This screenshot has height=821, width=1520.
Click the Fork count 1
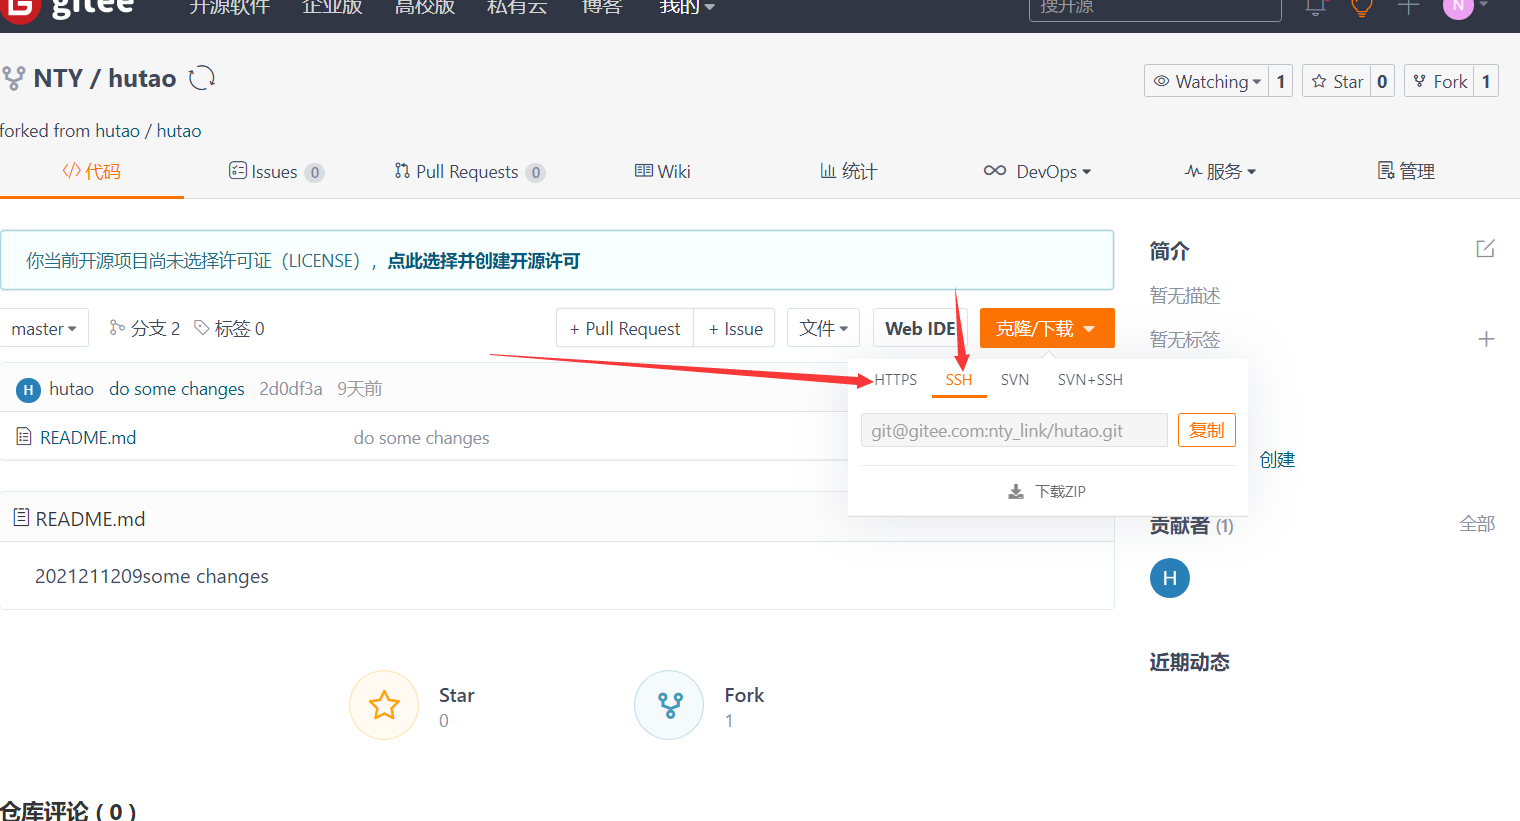1486,81
